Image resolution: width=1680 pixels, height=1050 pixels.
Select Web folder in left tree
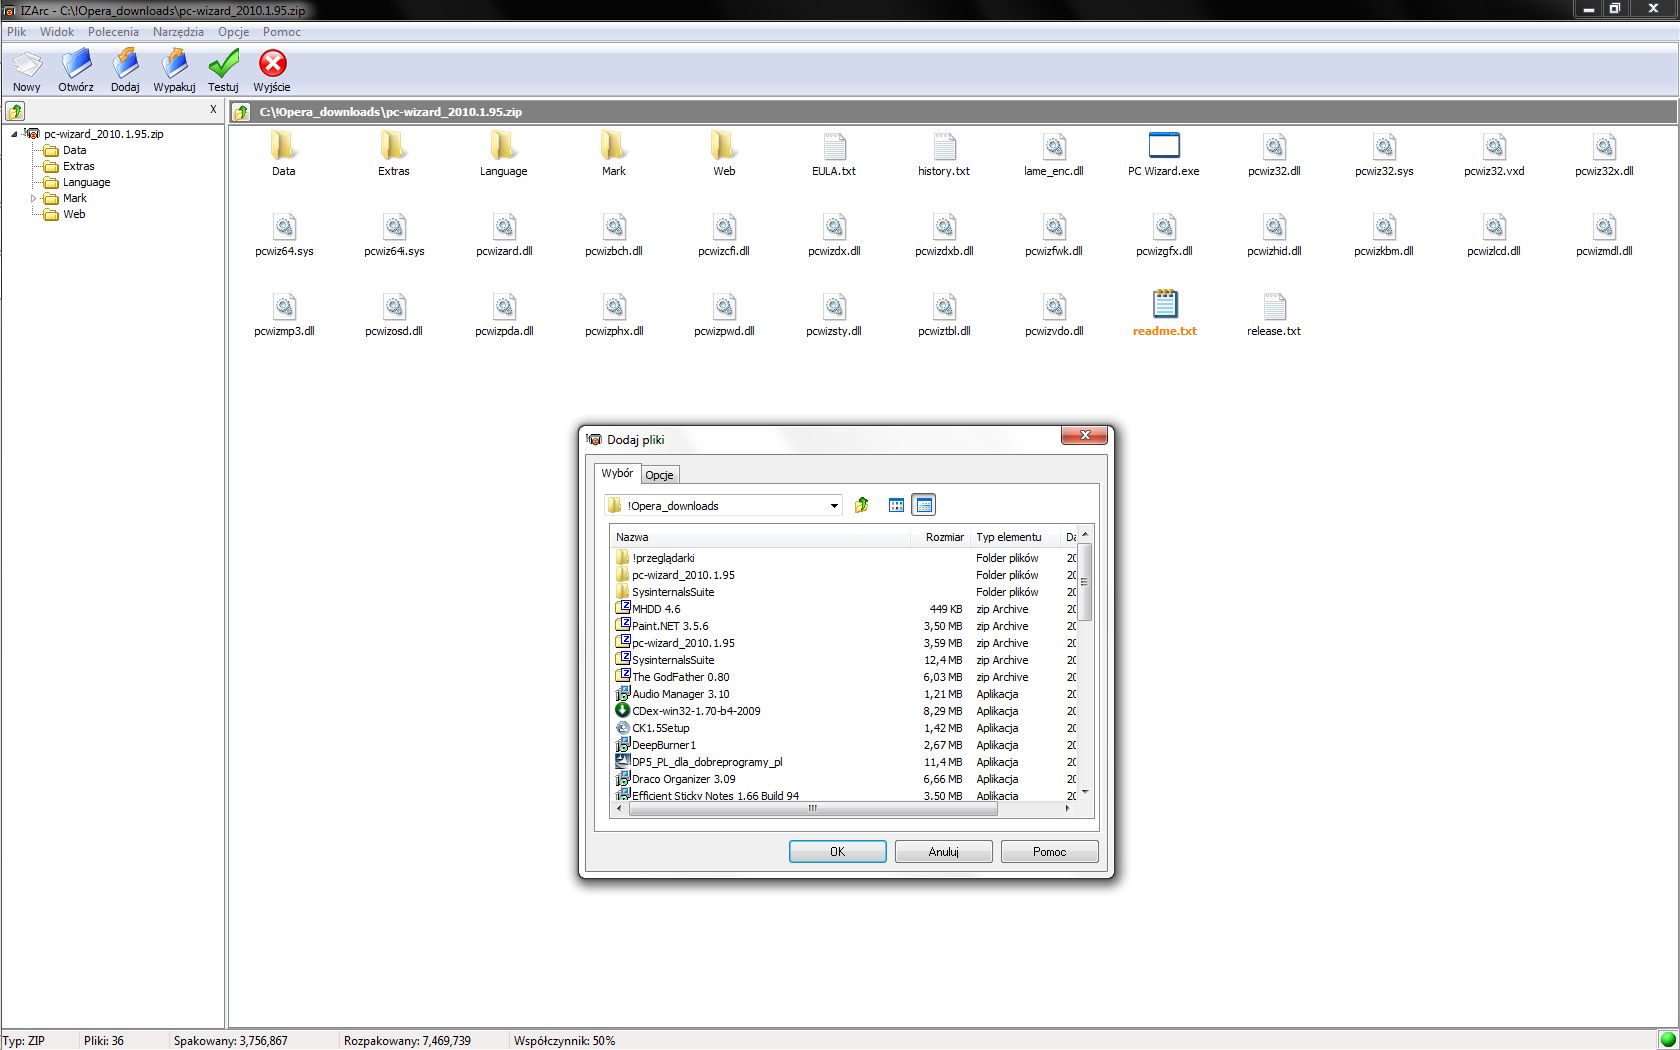tap(74, 214)
